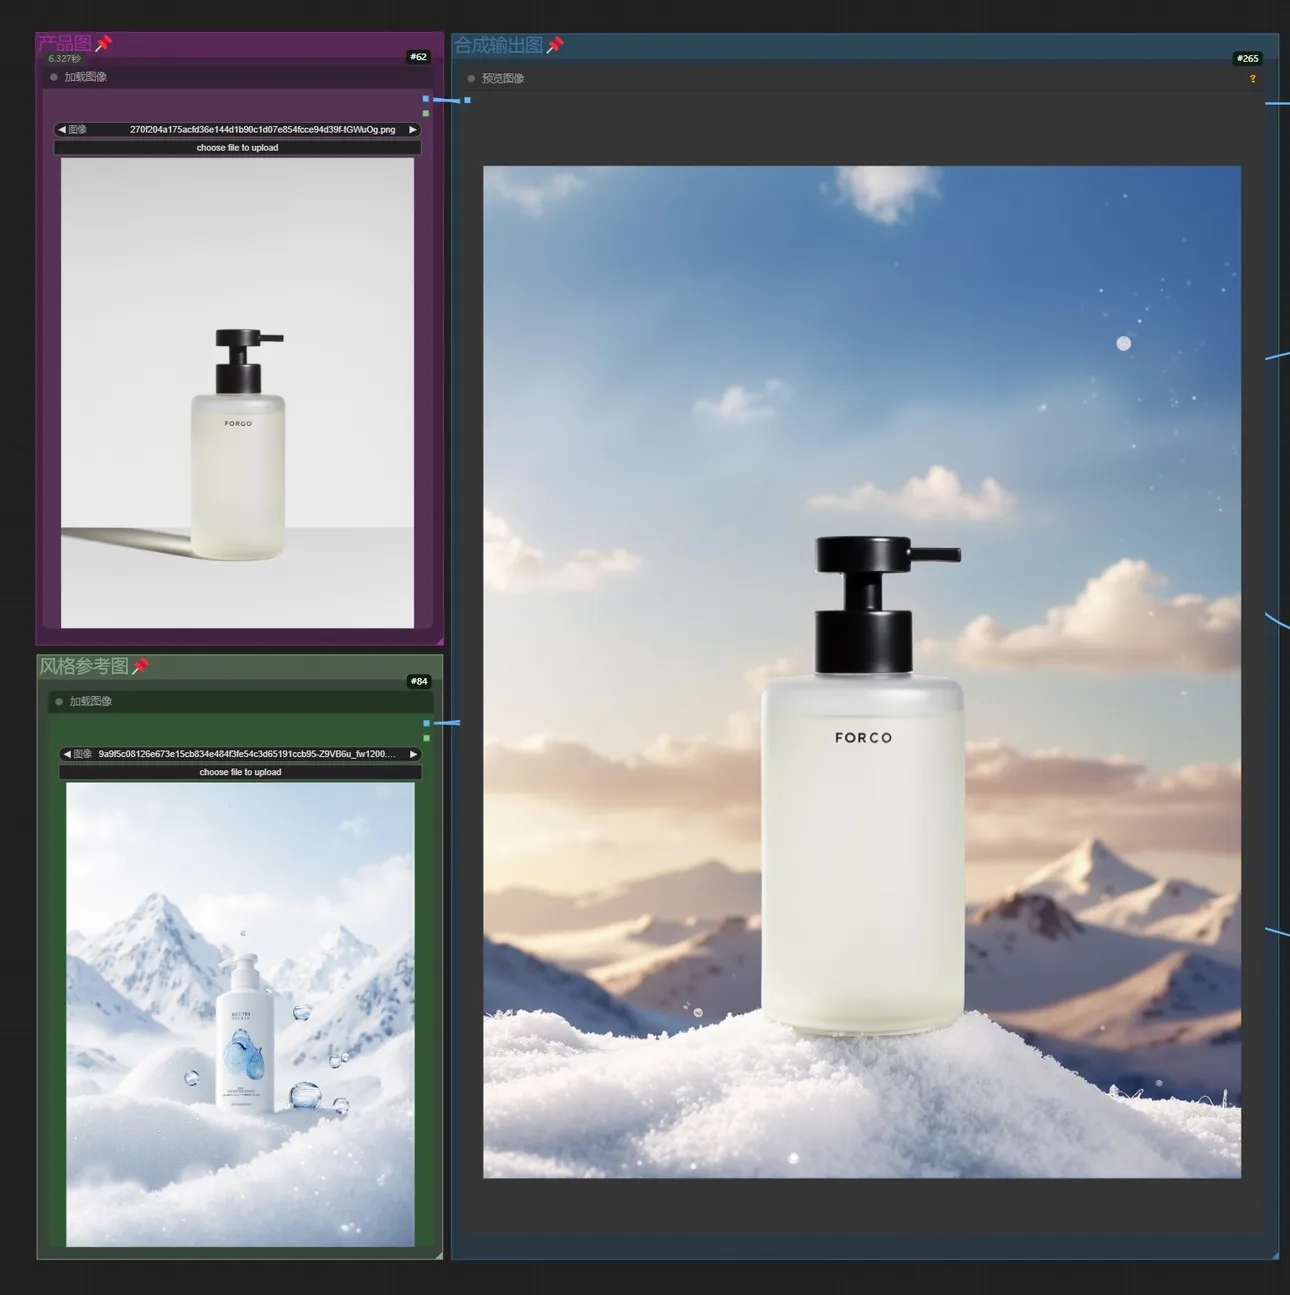
Task: Click the pin icon beside 风格参考图 group title
Action: click(x=140, y=666)
